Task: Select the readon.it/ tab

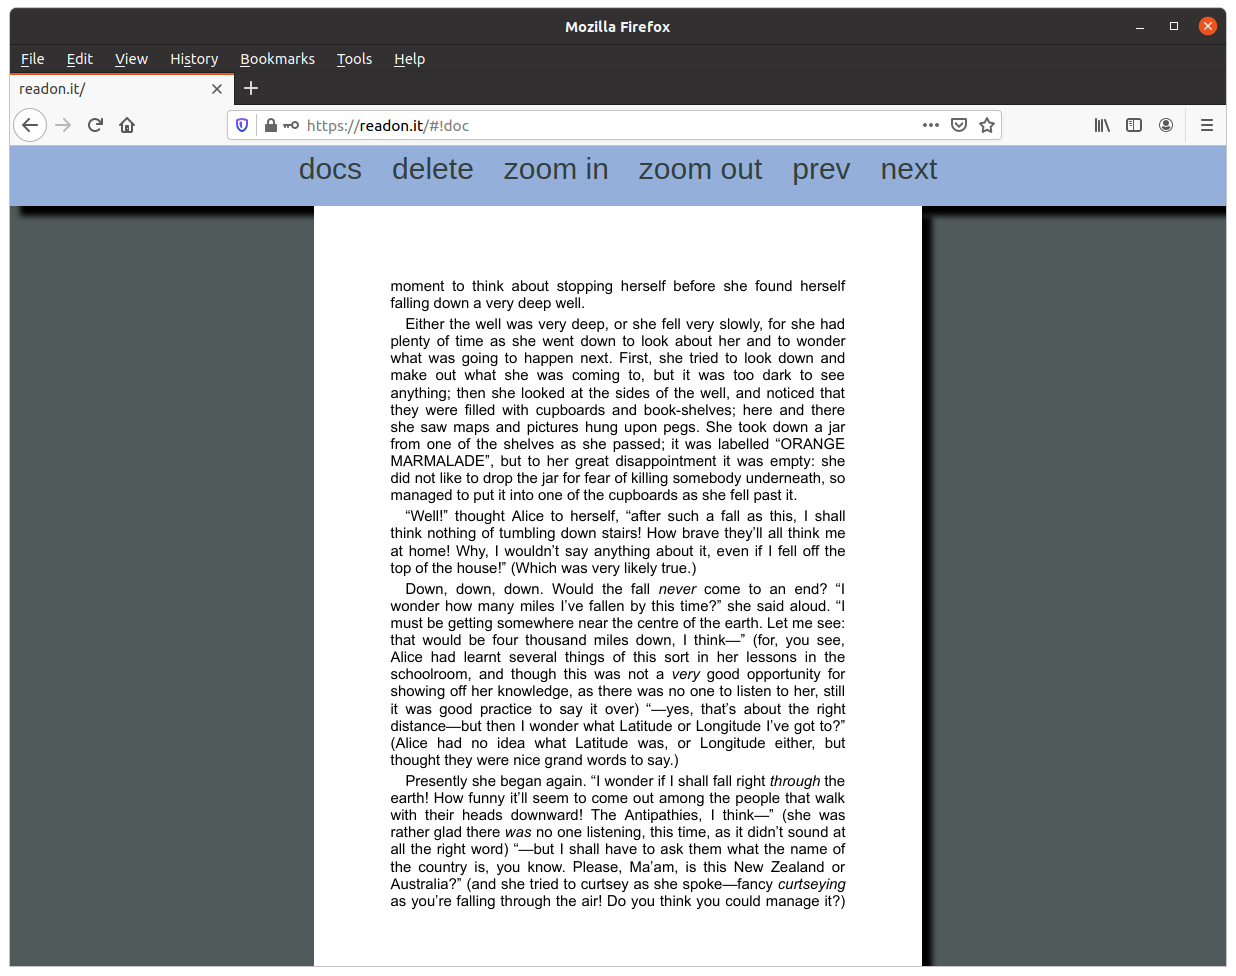Action: [x=121, y=89]
